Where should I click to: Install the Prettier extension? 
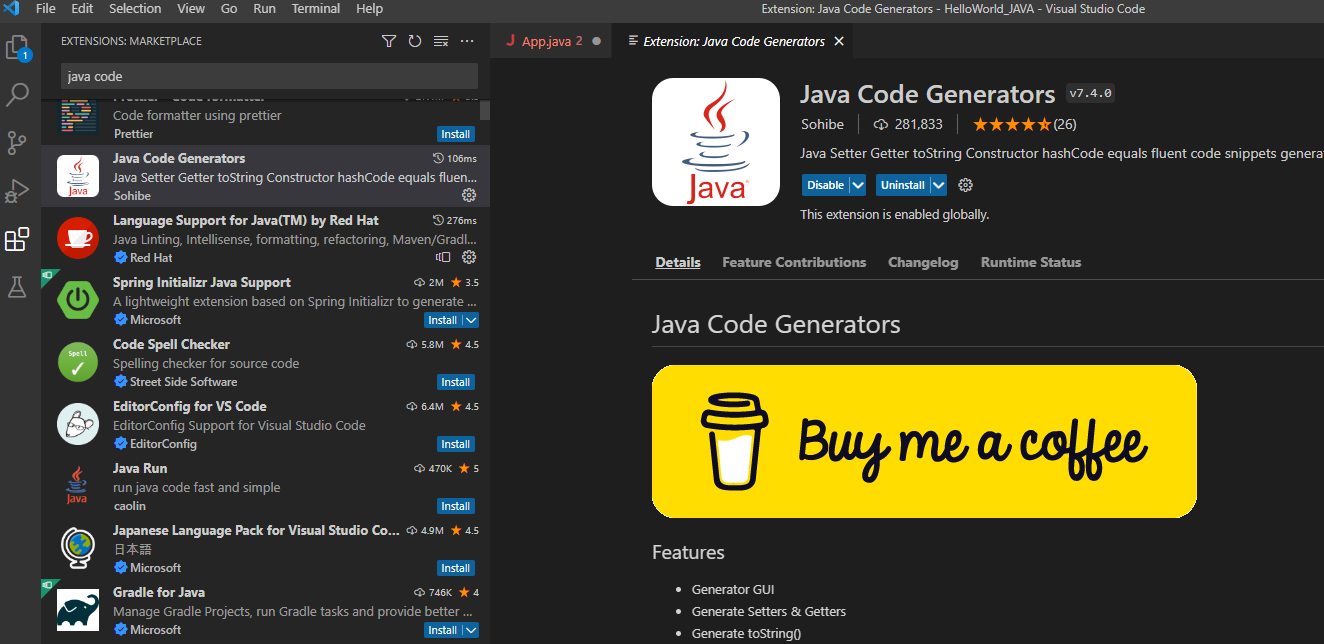pos(456,134)
